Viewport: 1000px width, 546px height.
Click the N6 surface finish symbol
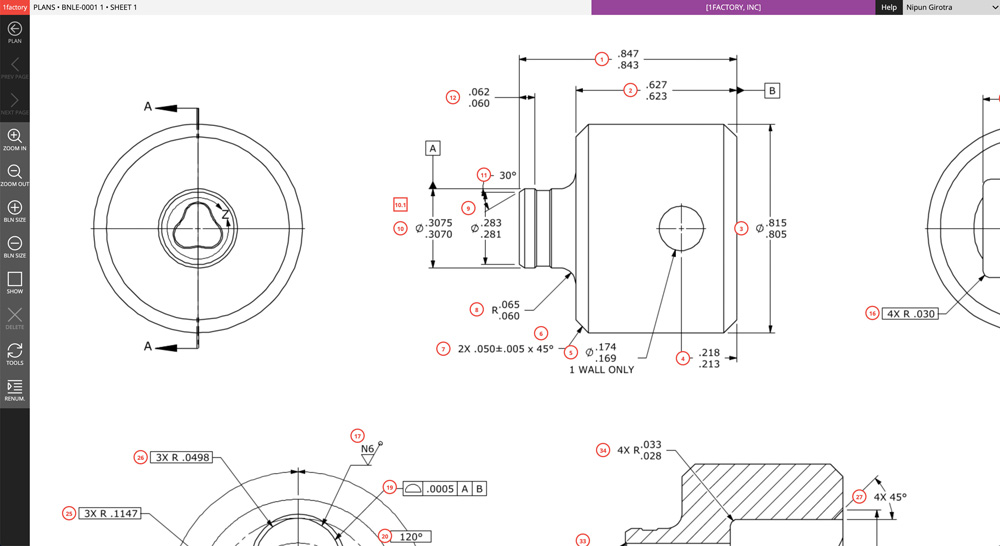pos(368,454)
